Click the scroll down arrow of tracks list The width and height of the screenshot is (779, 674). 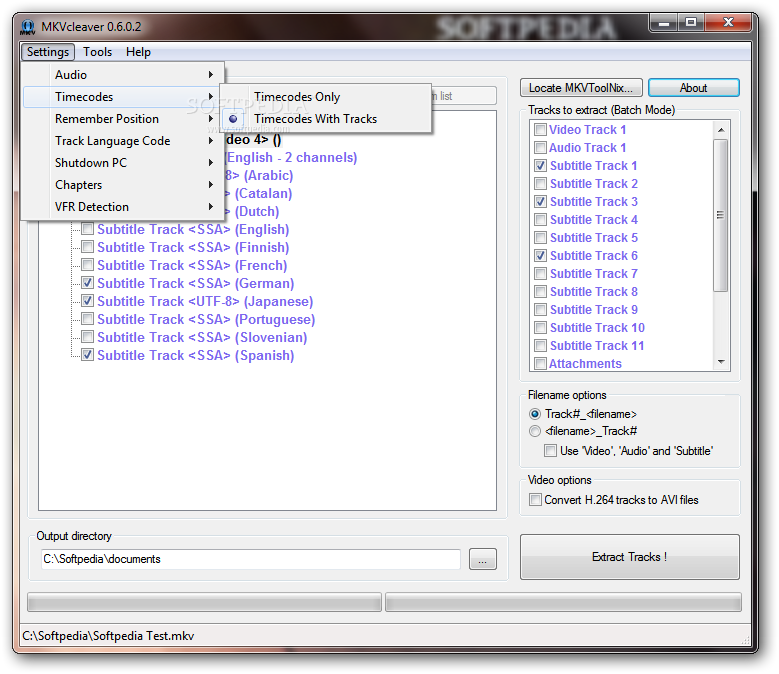721,362
